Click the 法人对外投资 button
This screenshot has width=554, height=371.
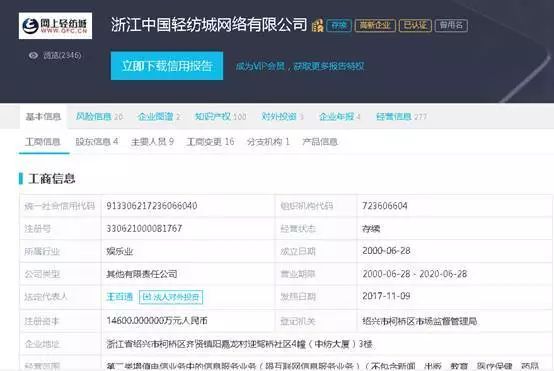click(x=171, y=297)
